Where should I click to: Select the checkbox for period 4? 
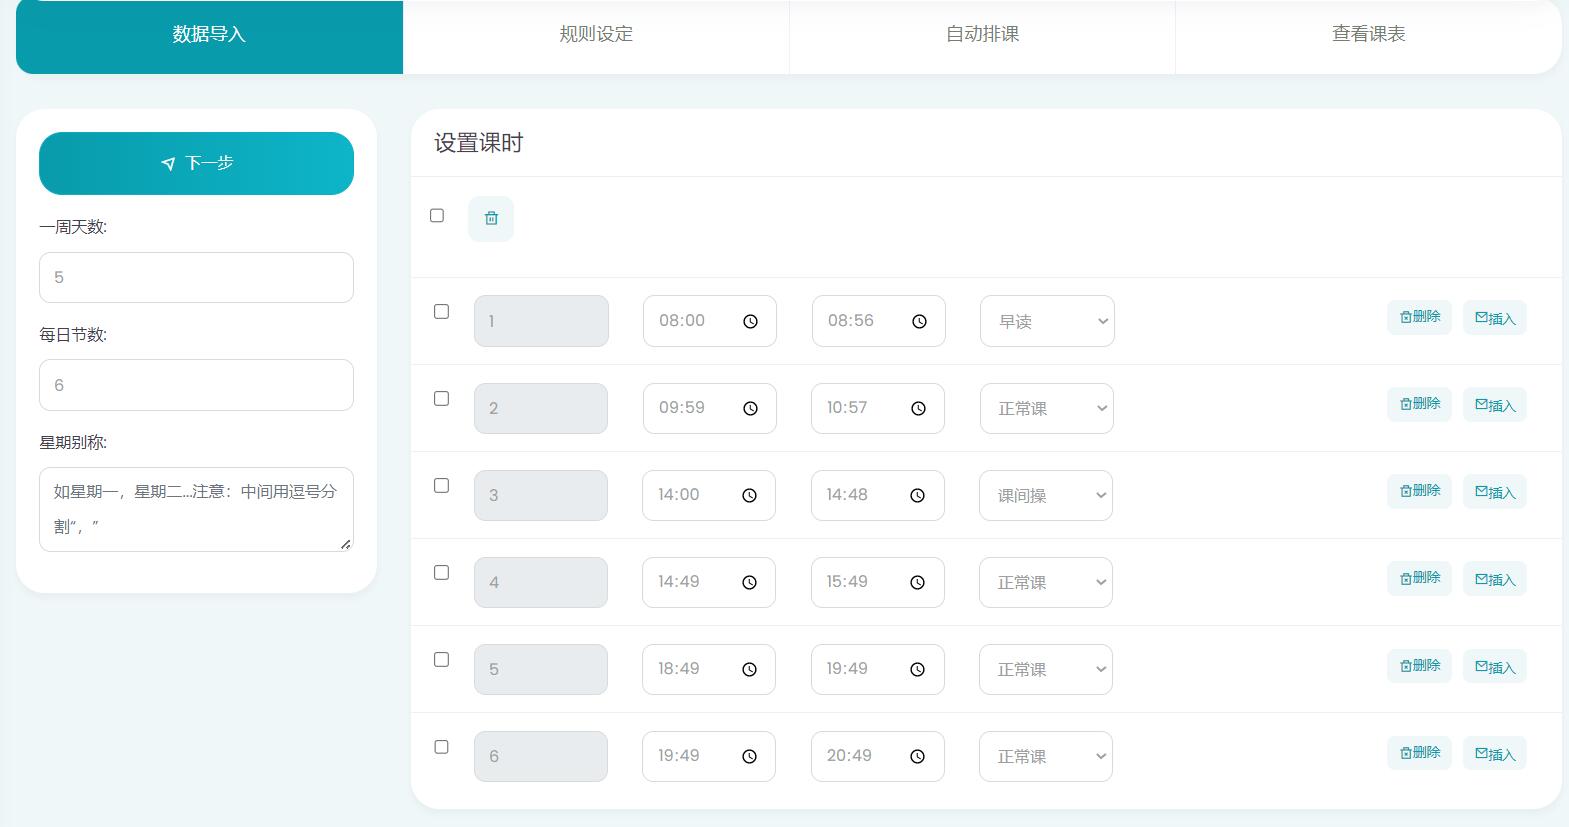(441, 572)
